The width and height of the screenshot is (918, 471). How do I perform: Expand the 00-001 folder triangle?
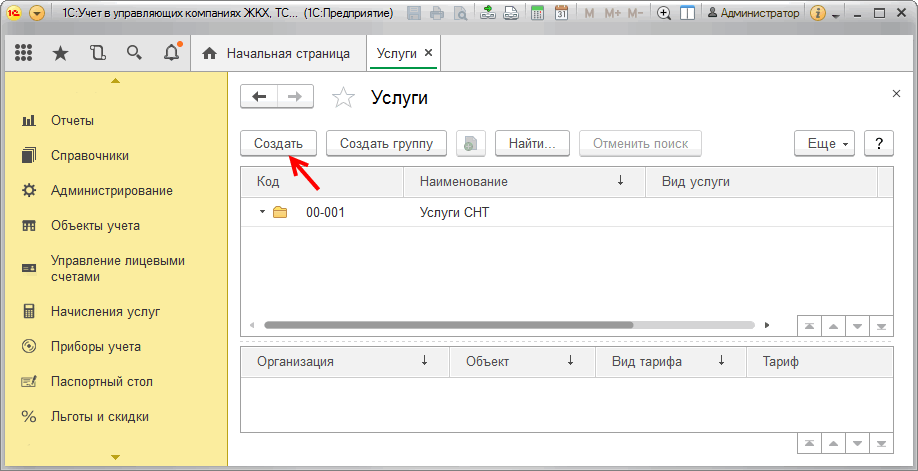(x=262, y=212)
